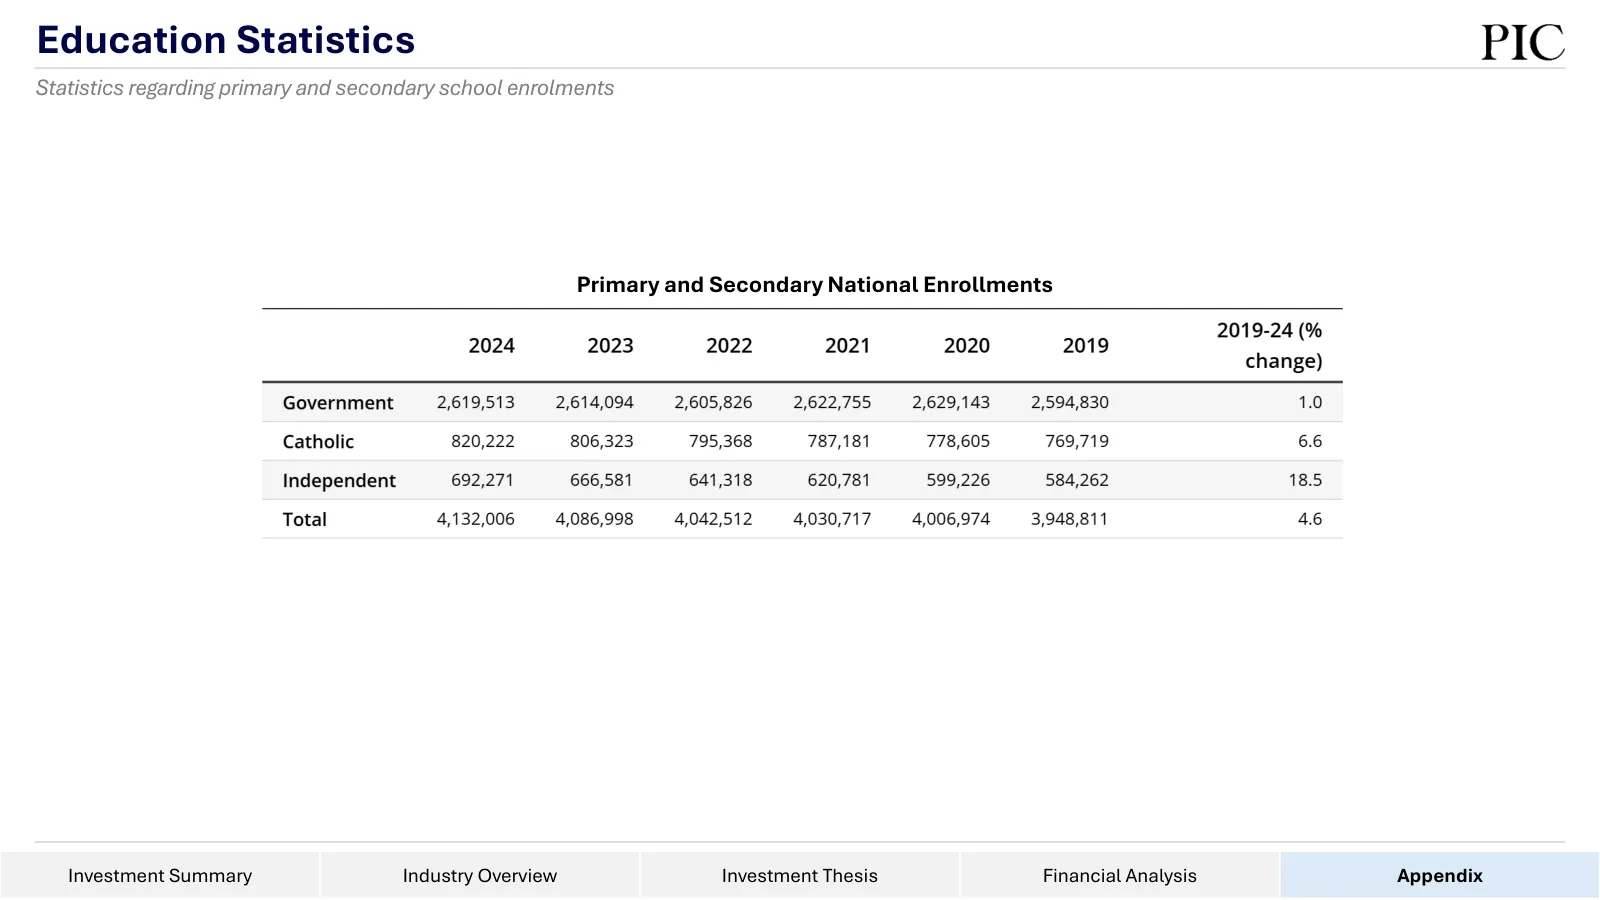Click Government 2021 value 2,622,755
1600x900 pixels.
coord(832,402)
